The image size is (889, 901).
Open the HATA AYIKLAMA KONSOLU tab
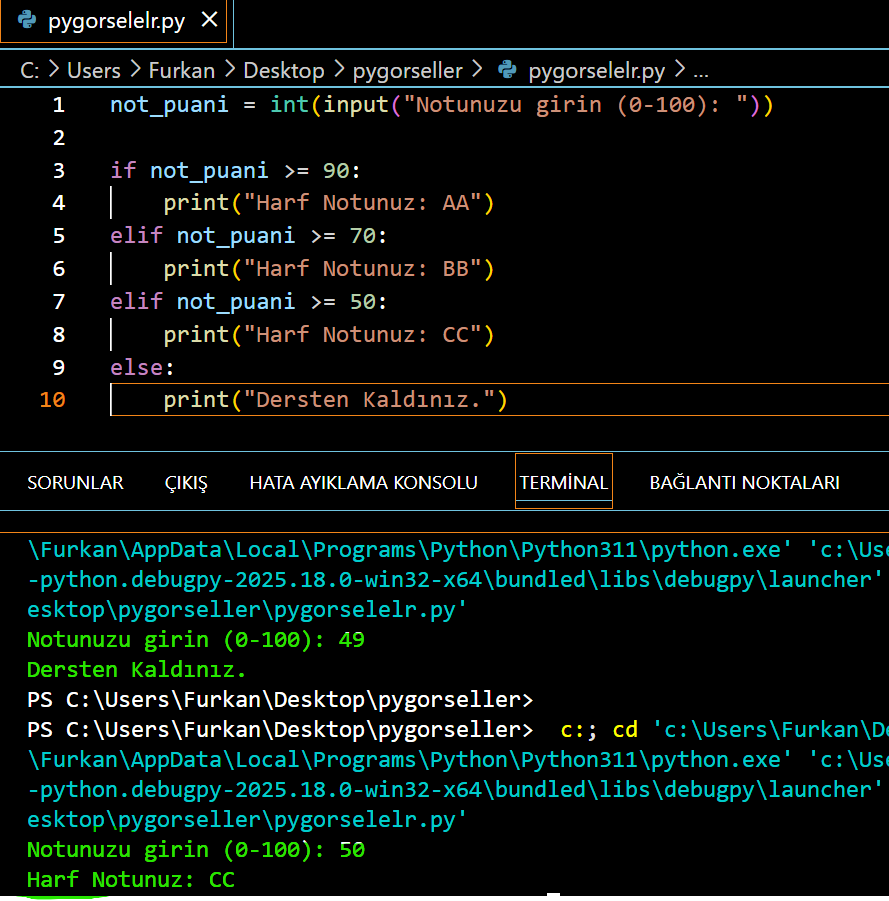tap(363, 482)
